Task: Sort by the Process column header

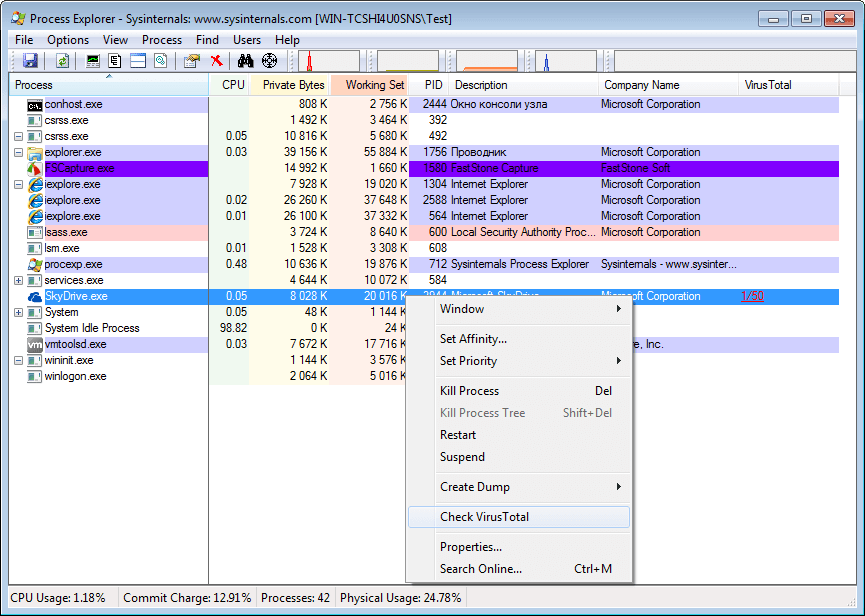Action: pyautogui.click(x=109, y=85)
